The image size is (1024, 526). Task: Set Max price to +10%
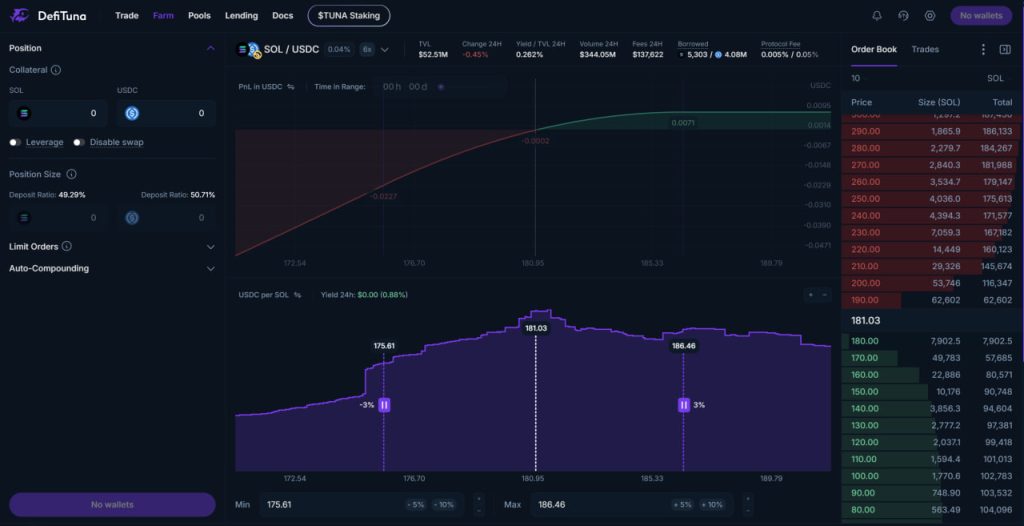click(x=712, y=505)
